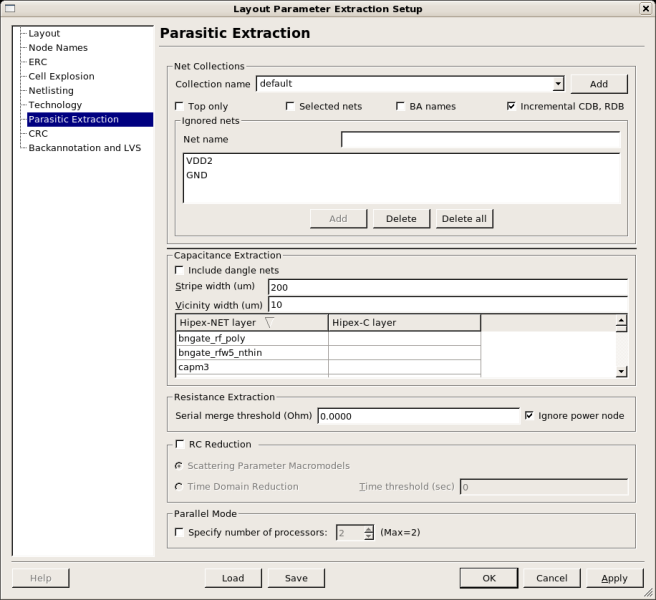Enable the Top only checkbox
Image resolution: width=656 pixels, height=600 pixels.
[x=180, y=106]
